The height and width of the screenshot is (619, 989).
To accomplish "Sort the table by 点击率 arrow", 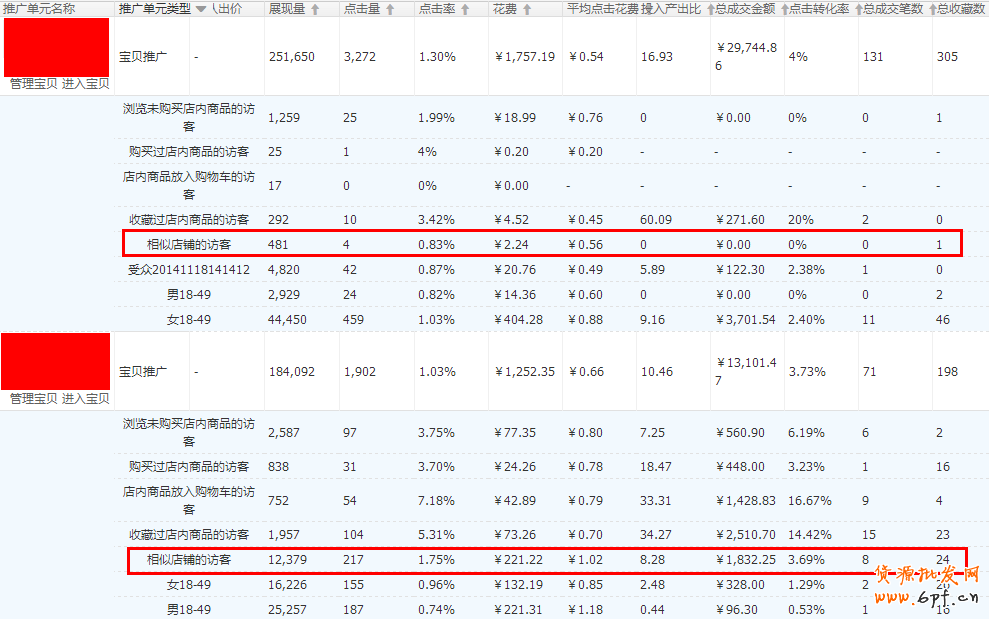I will point(464,9).
